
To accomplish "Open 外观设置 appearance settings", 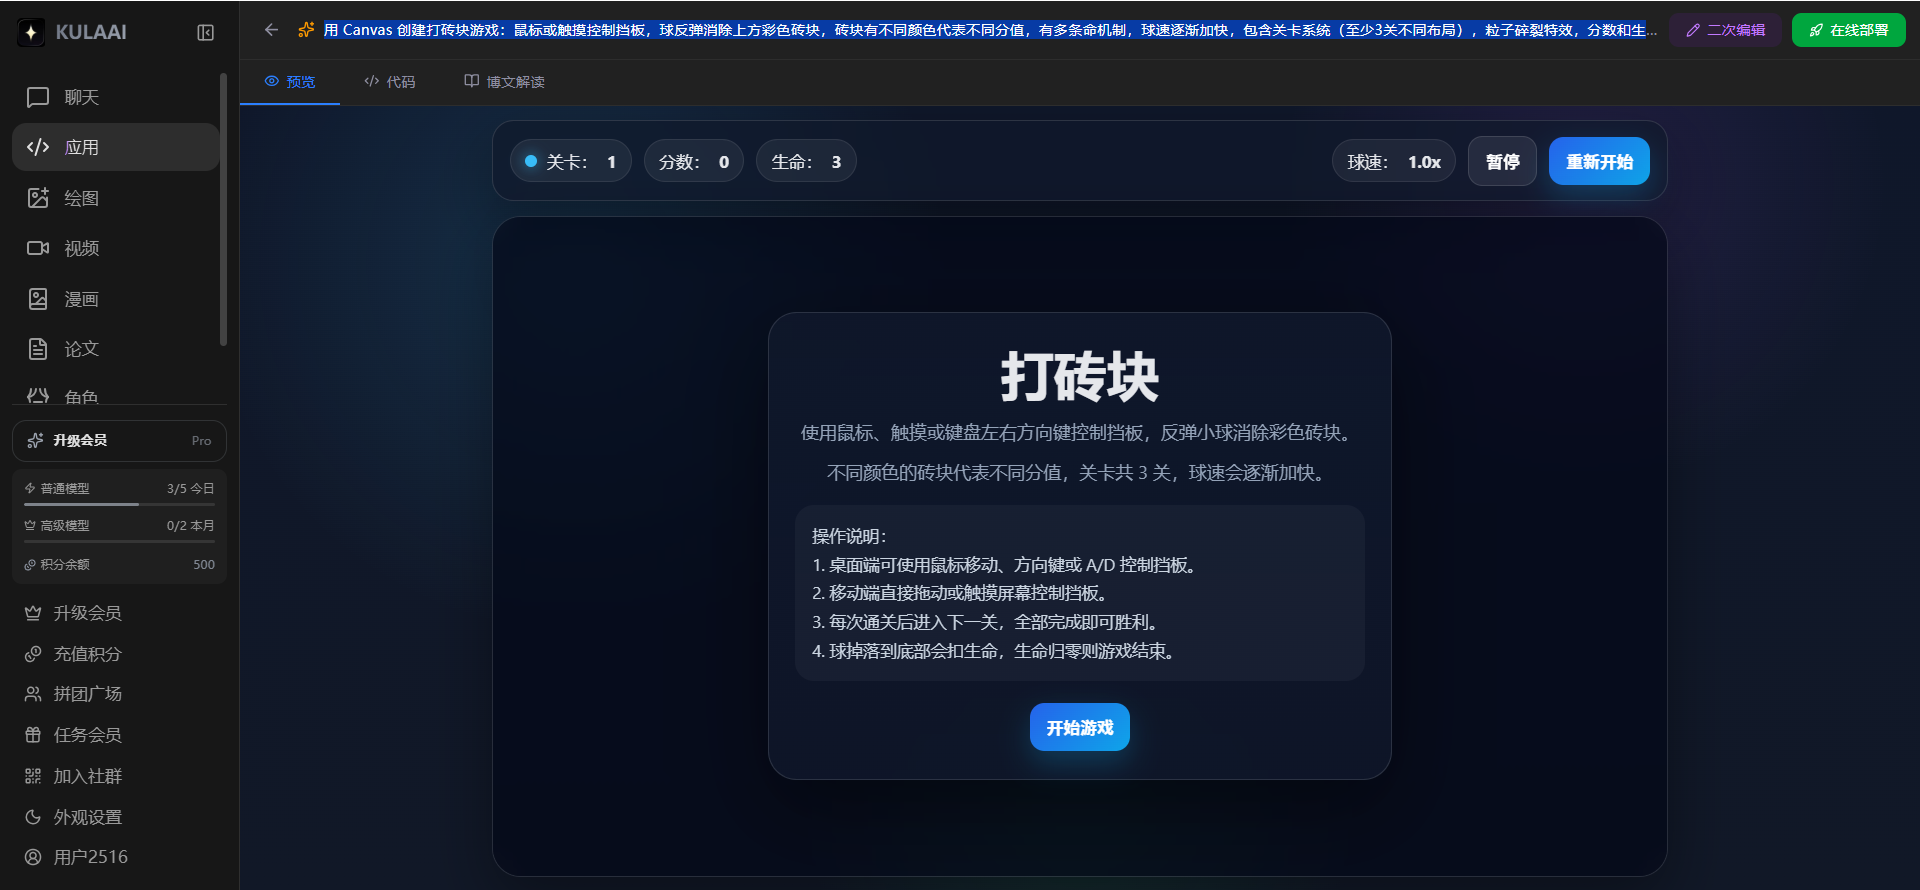I will (x=119, y=817).
